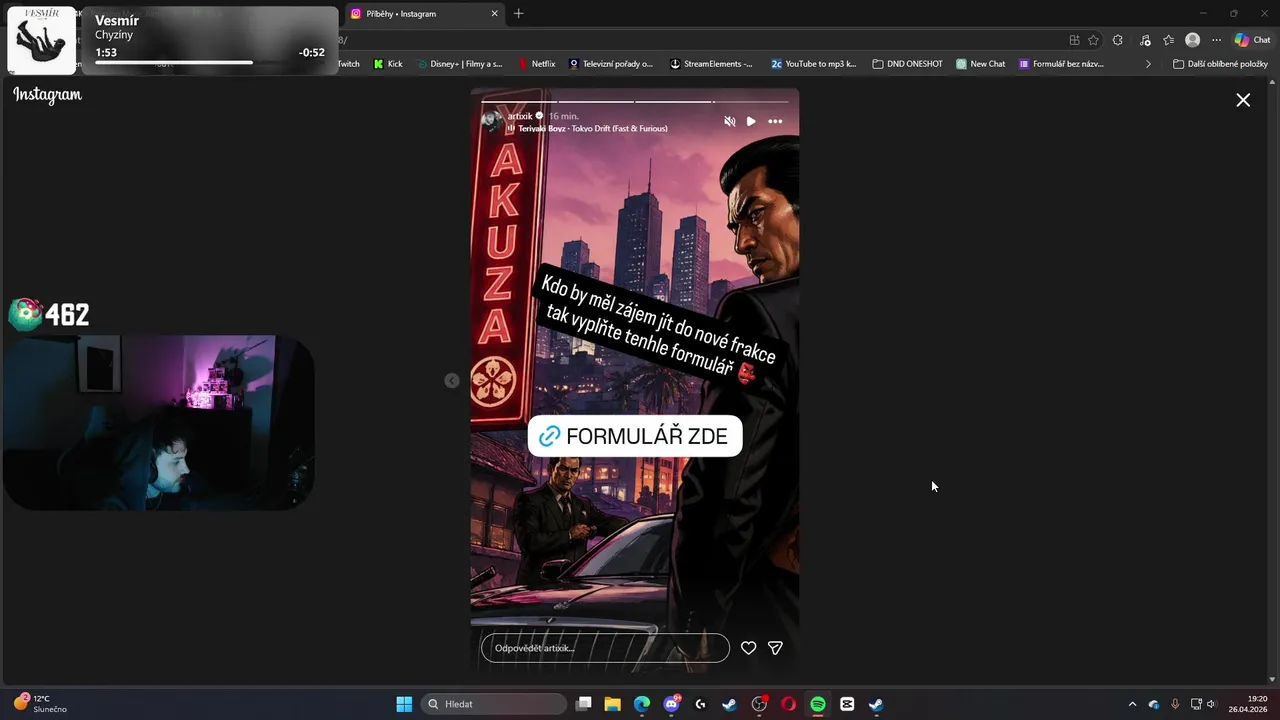Open the clock showing 19:20
Image resolution: width=1280 pixels, height=720 pixels.
[1249, 704]
